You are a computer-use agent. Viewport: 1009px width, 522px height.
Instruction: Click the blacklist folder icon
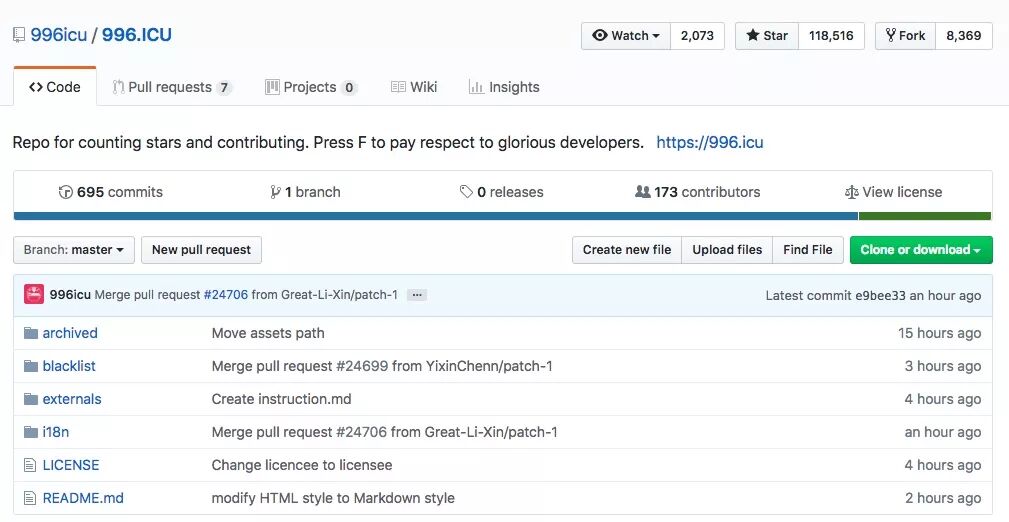[30, 366]
